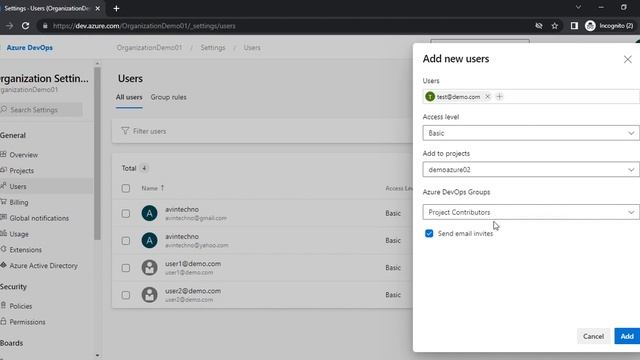Select checkbox for avintechno gmail row
This screenshot has height=360, width=640.
click(x=126, y=213)
